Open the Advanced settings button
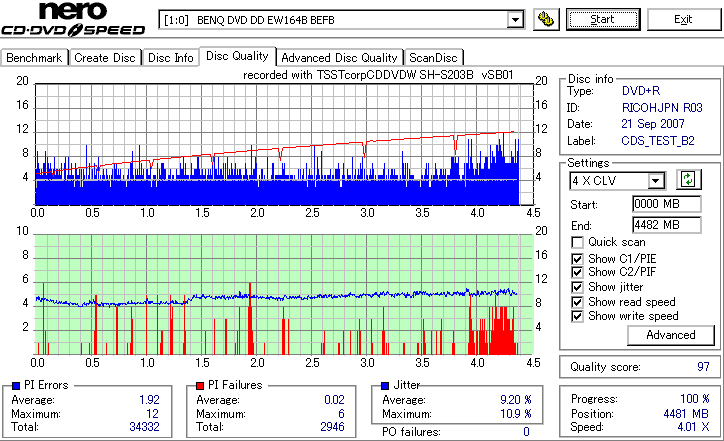 click(670, 335)
